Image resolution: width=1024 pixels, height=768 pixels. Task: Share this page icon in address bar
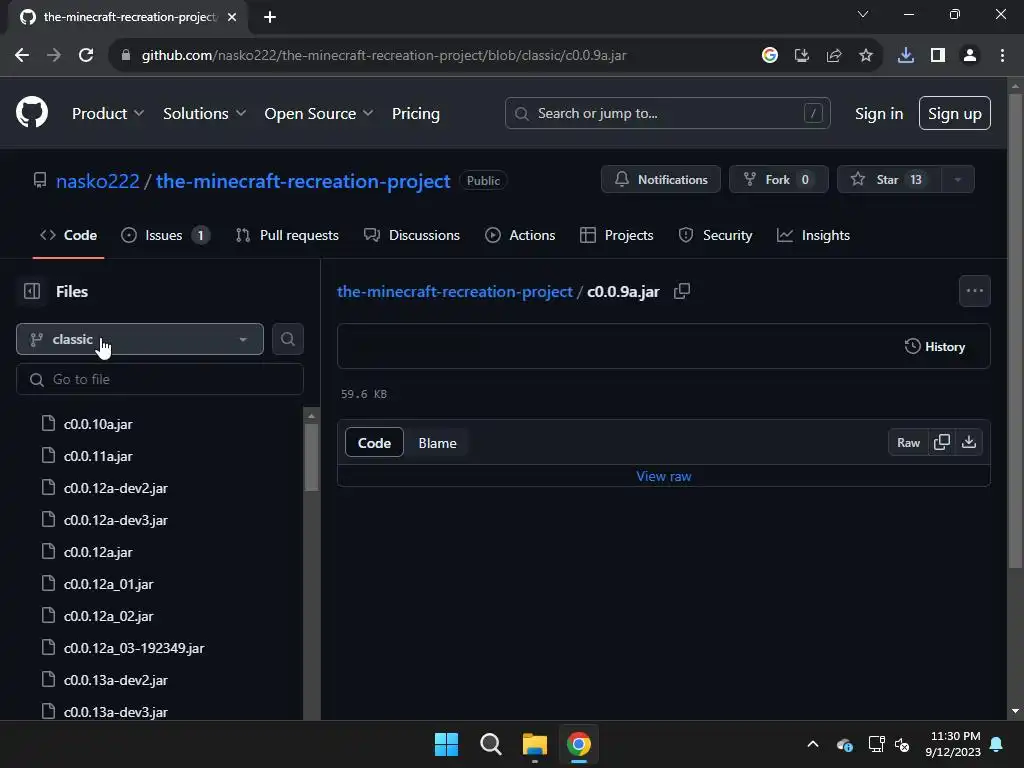point(834,56)
